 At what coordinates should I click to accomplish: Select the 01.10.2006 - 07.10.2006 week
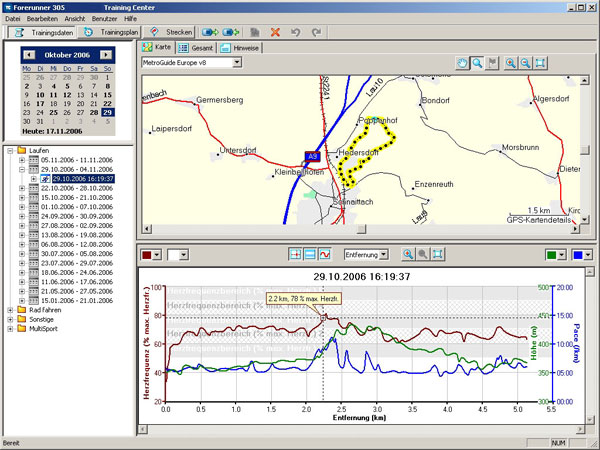77,207
